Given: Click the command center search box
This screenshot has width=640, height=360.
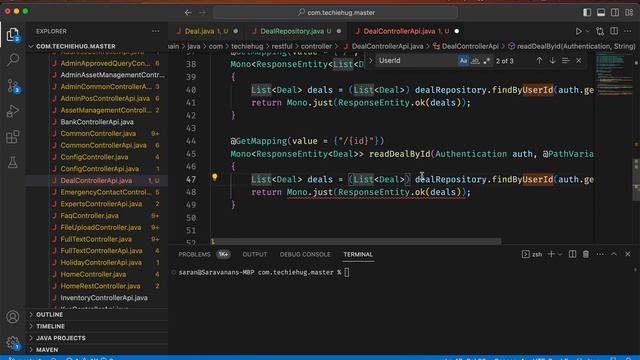Looking at the screenshot, I should 335,13.
